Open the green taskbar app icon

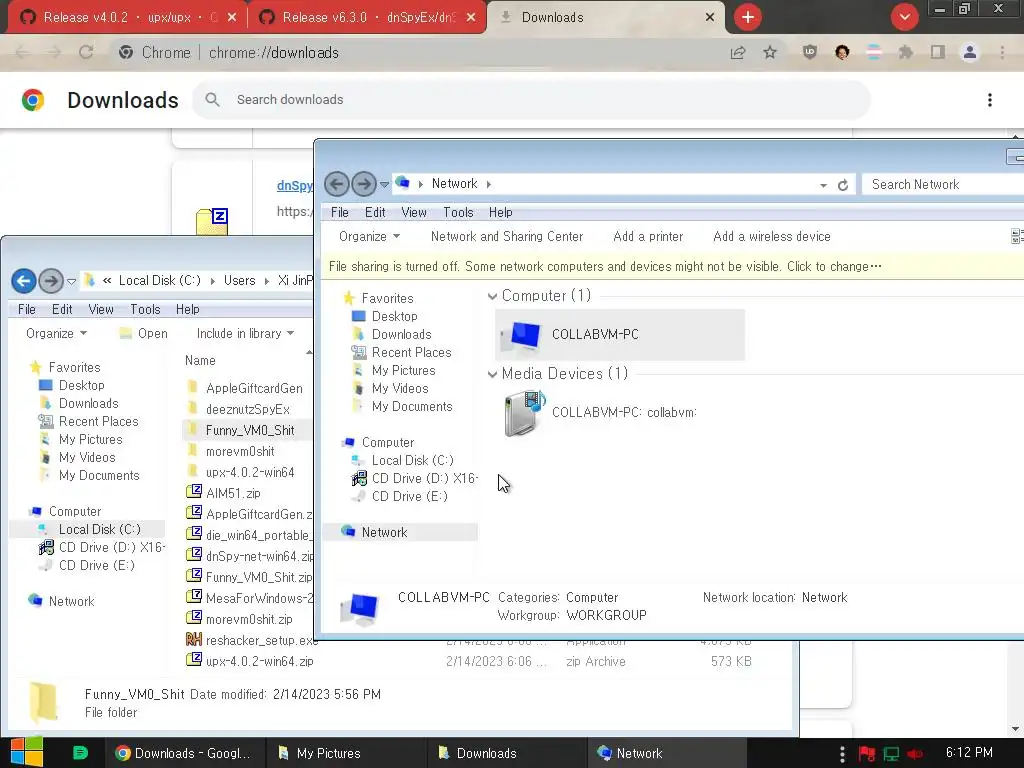[80, 753]
